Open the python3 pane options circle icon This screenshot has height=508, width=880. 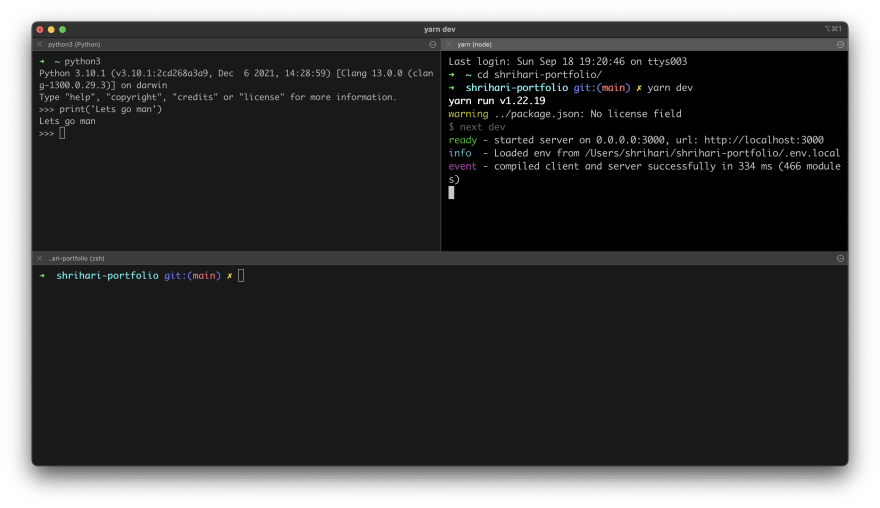433,44
